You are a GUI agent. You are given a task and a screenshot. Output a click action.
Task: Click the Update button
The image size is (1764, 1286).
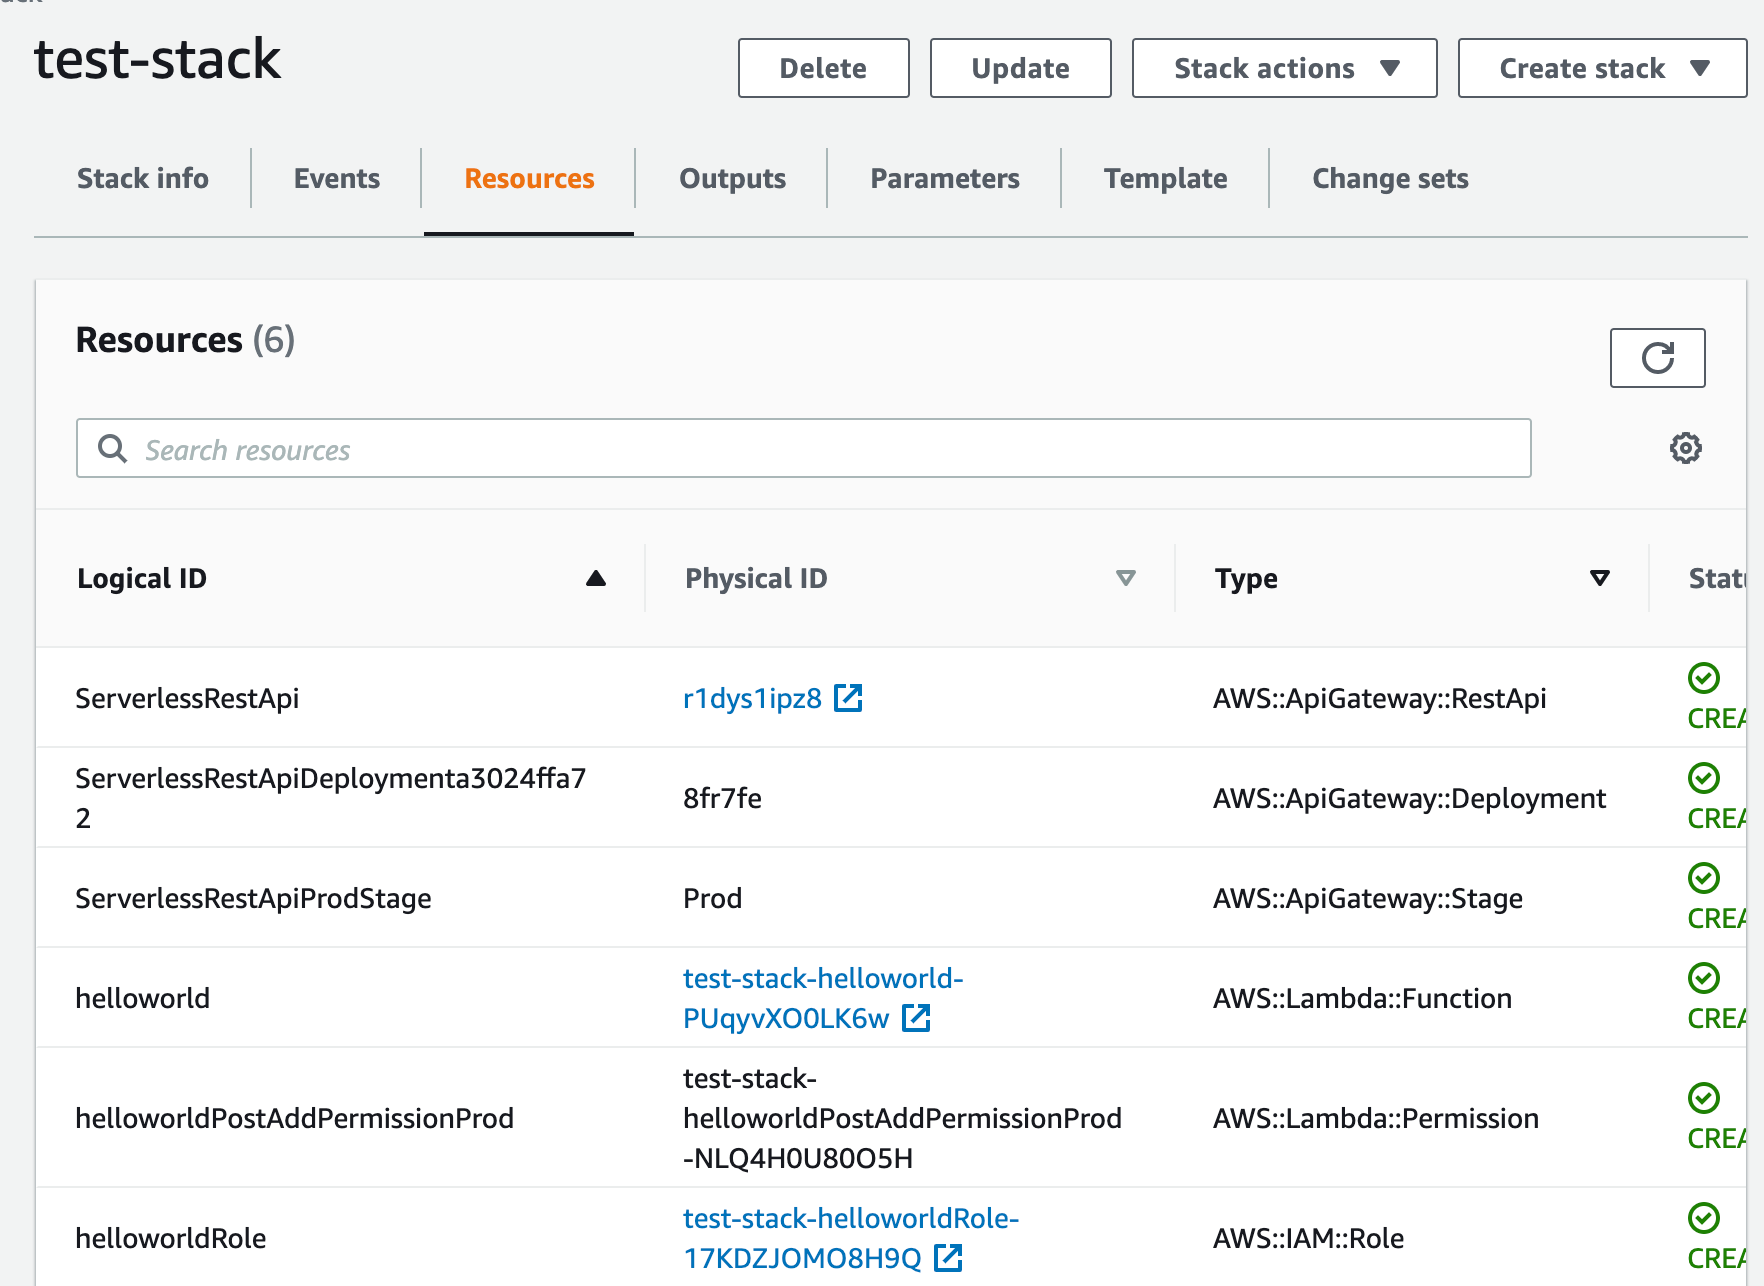[x=1020, y=68]
